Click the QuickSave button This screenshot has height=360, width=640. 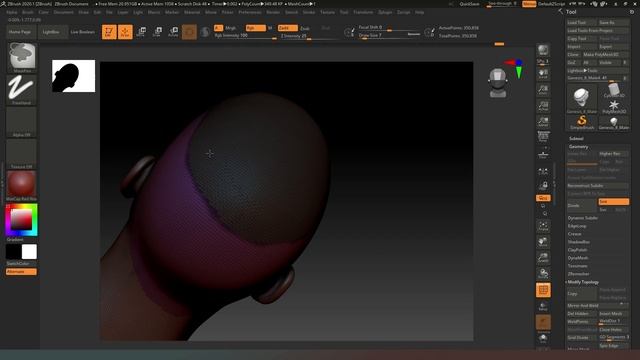(x=469, y=4)
